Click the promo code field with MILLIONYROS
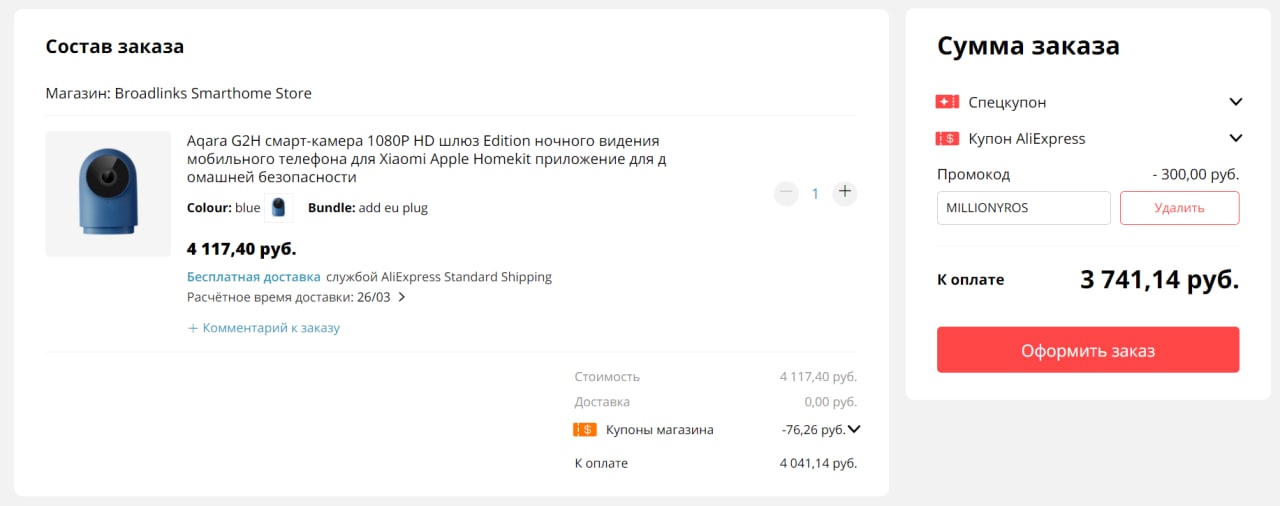The image size is (1280, 506). (1023, 208)
